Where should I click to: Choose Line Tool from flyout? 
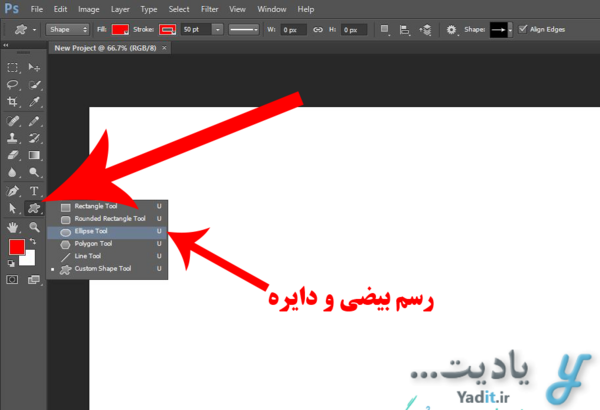pos(108,256)
